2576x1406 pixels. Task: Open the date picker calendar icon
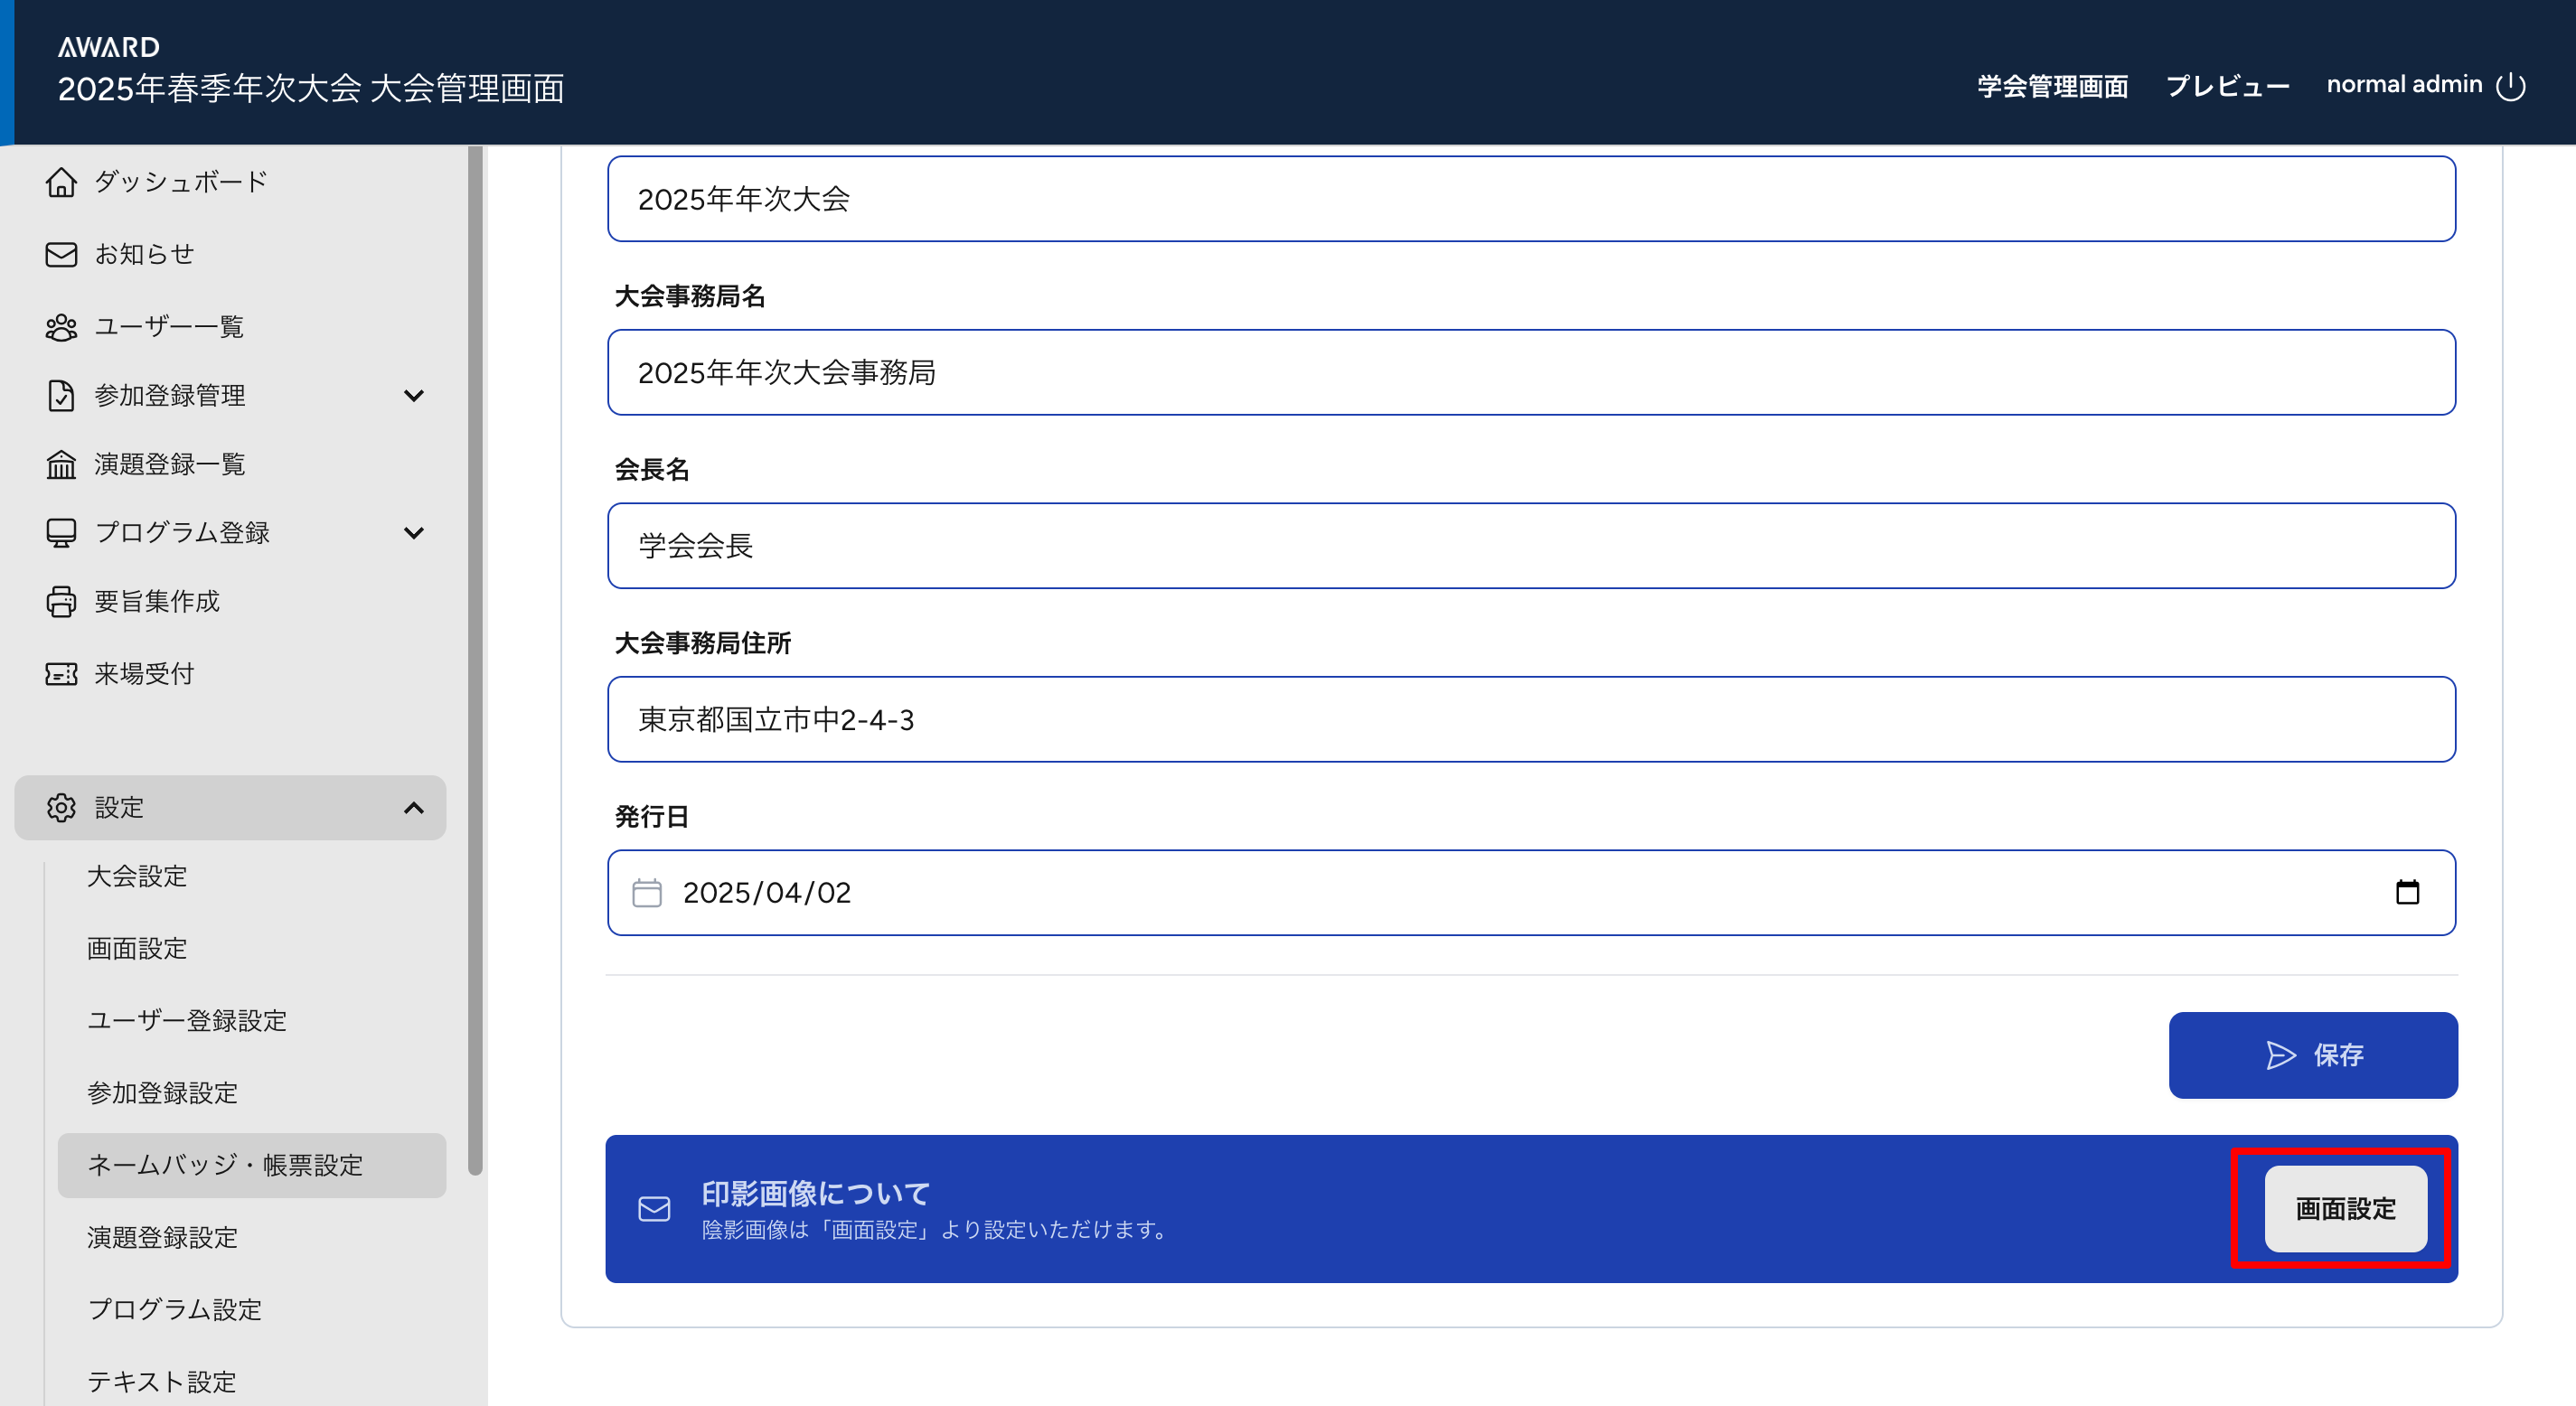click(x=2407, y=892)
